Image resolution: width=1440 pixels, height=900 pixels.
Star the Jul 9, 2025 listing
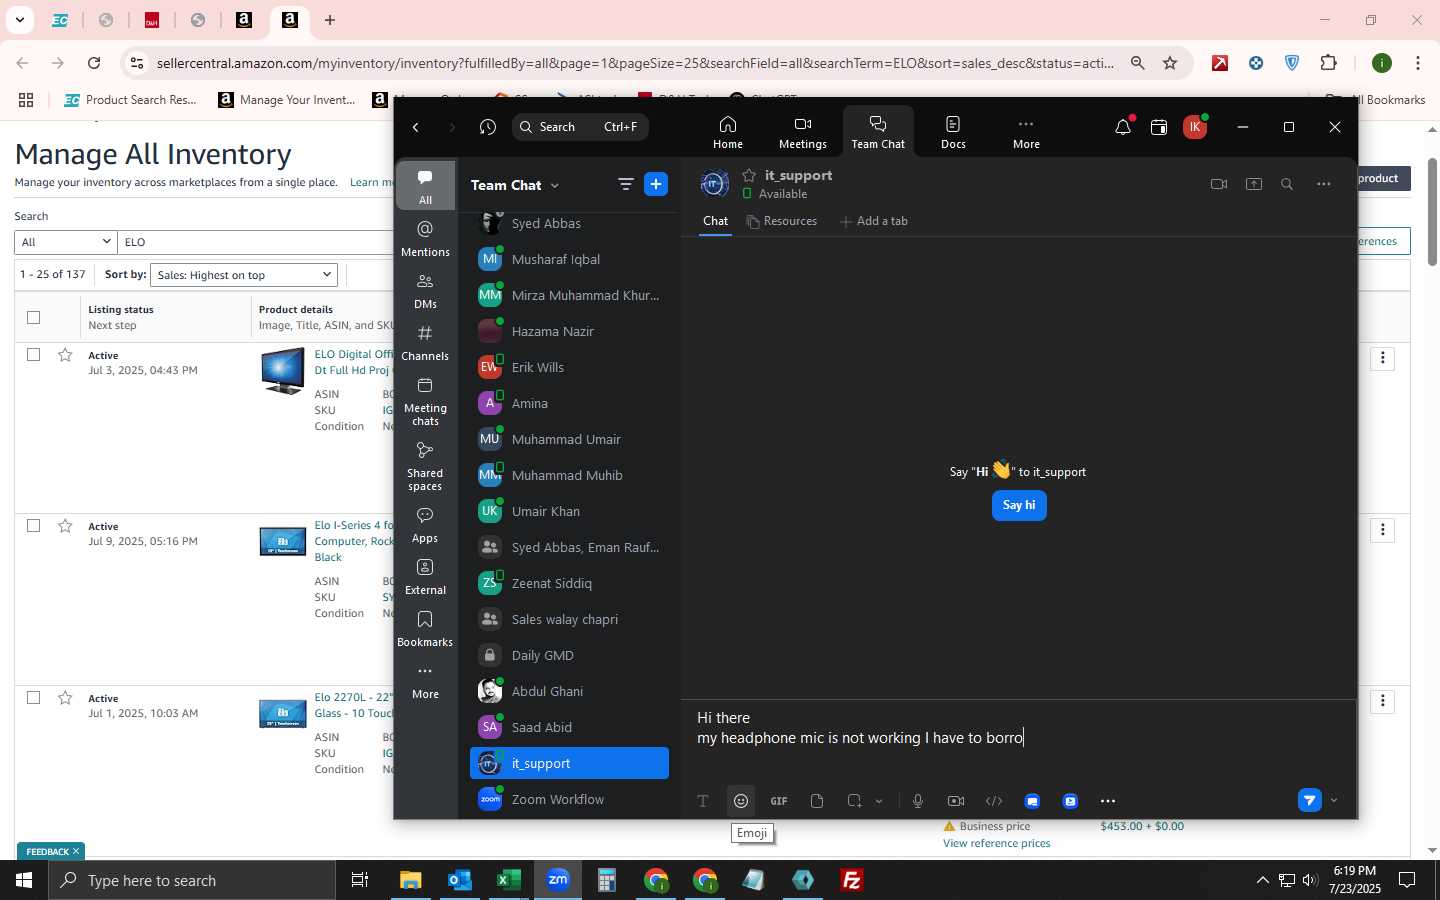[65, 526]
